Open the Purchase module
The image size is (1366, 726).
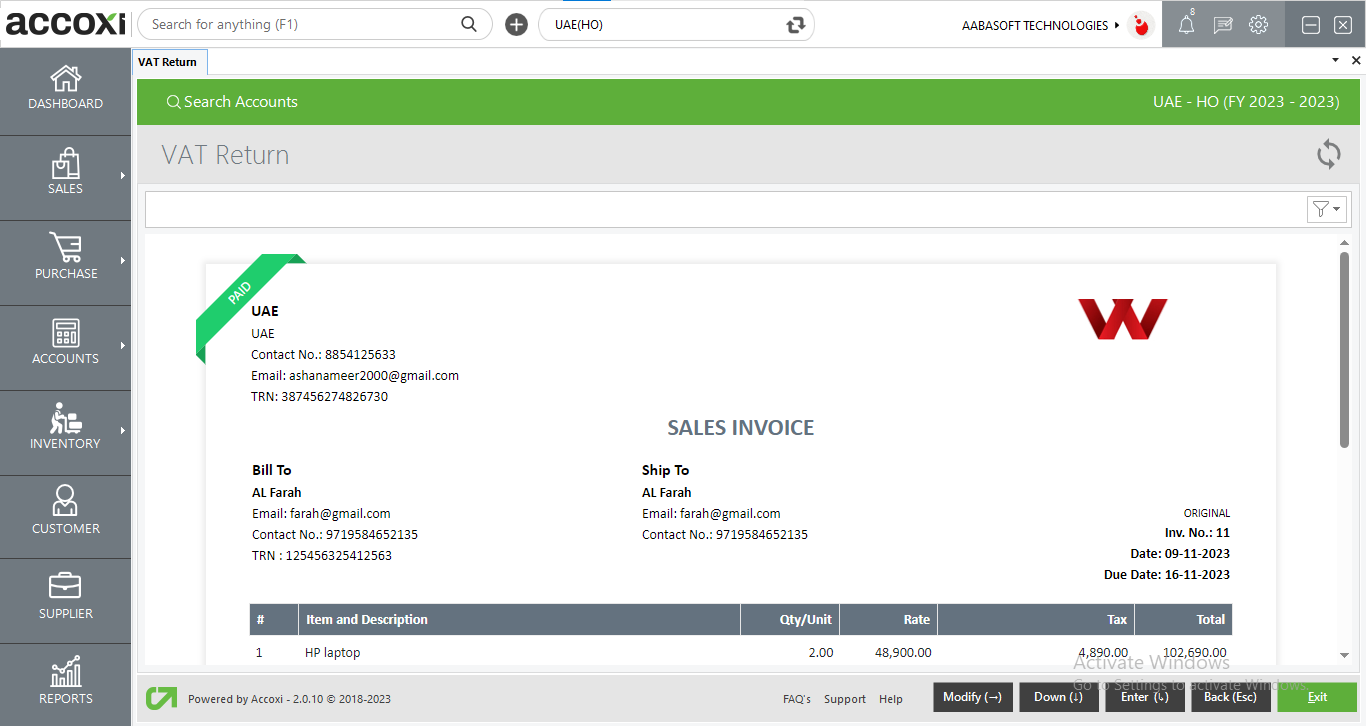[x=65, y=258]
